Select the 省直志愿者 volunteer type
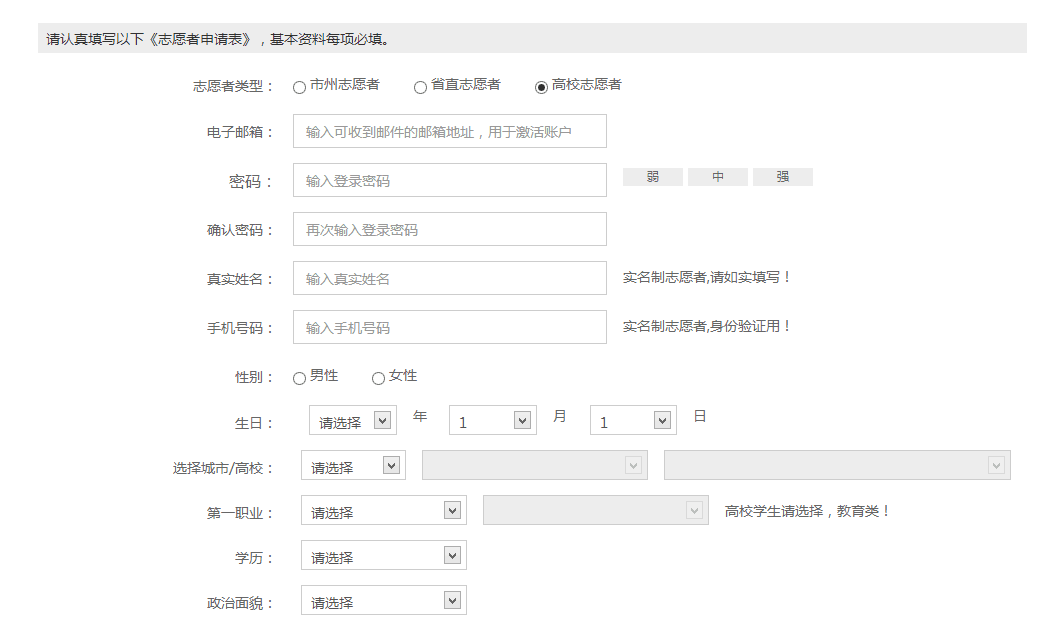This screenshot has width=1064, height=621. click(x=420, y=87)
